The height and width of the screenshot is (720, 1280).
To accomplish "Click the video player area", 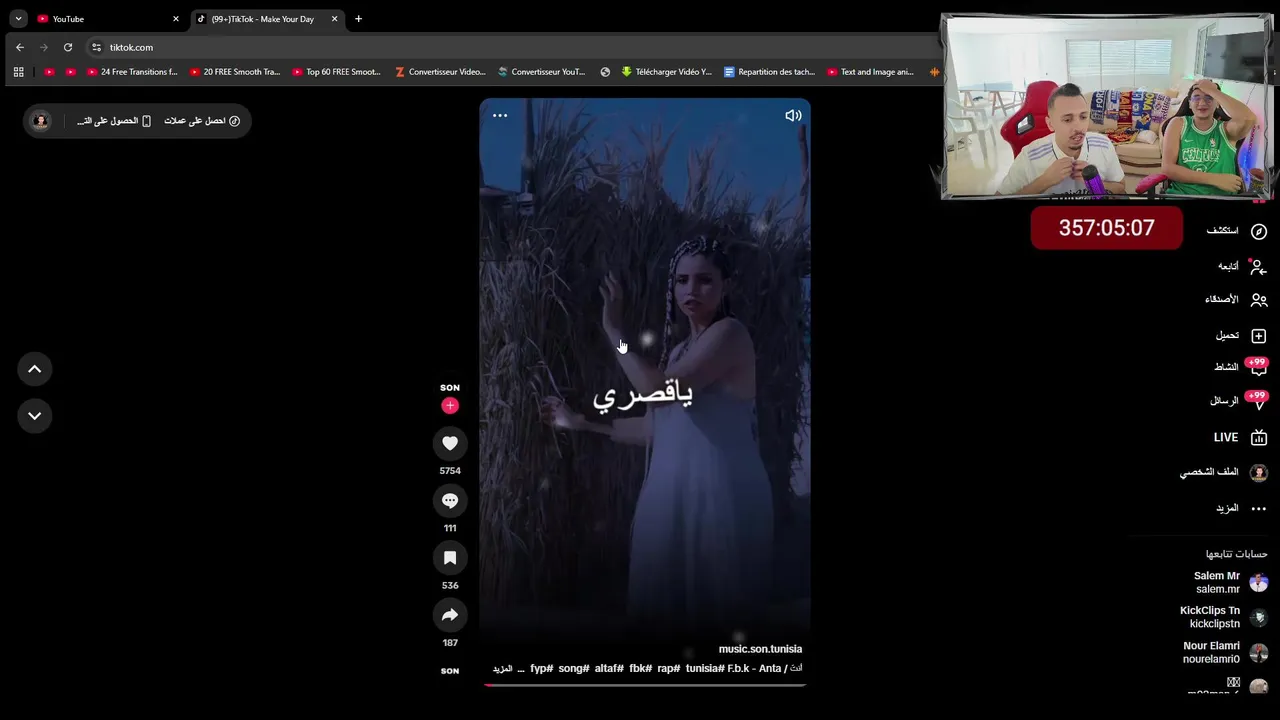I will click(x=645, y=390).
